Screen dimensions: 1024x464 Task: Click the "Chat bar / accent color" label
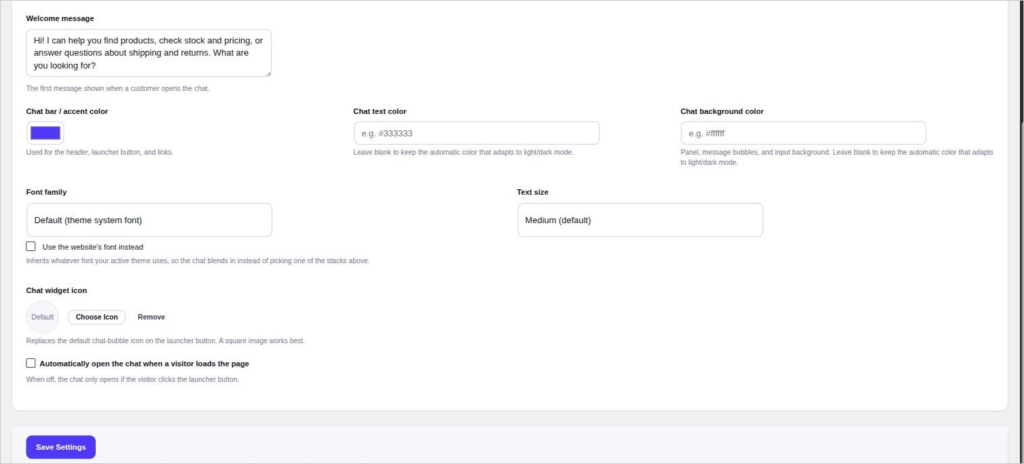[x=67, y=111]
